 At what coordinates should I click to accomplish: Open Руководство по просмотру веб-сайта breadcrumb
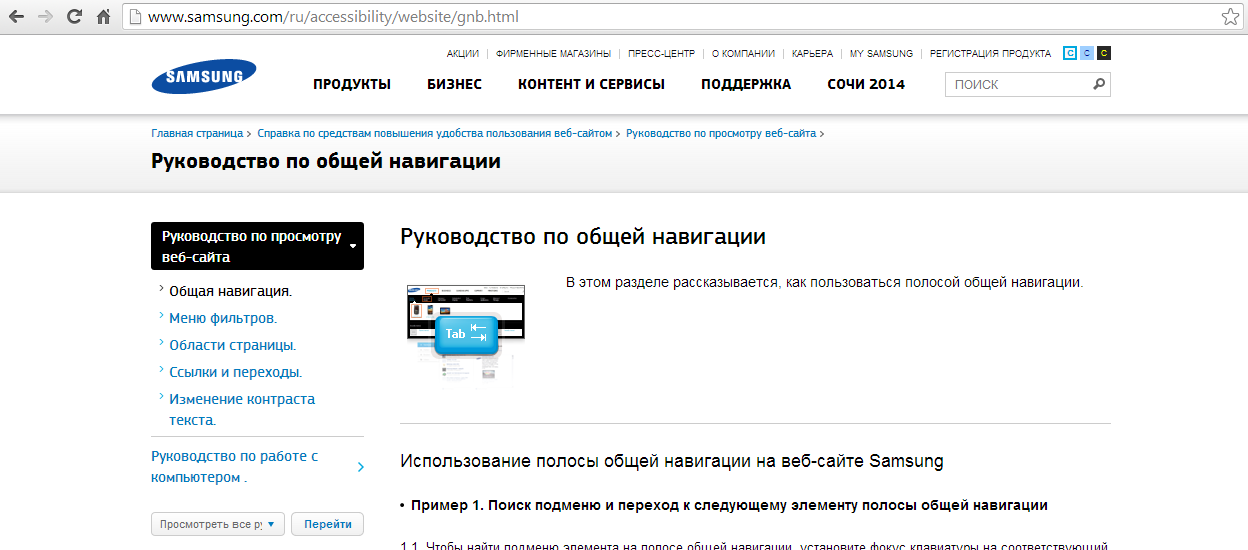click(721, 133)
